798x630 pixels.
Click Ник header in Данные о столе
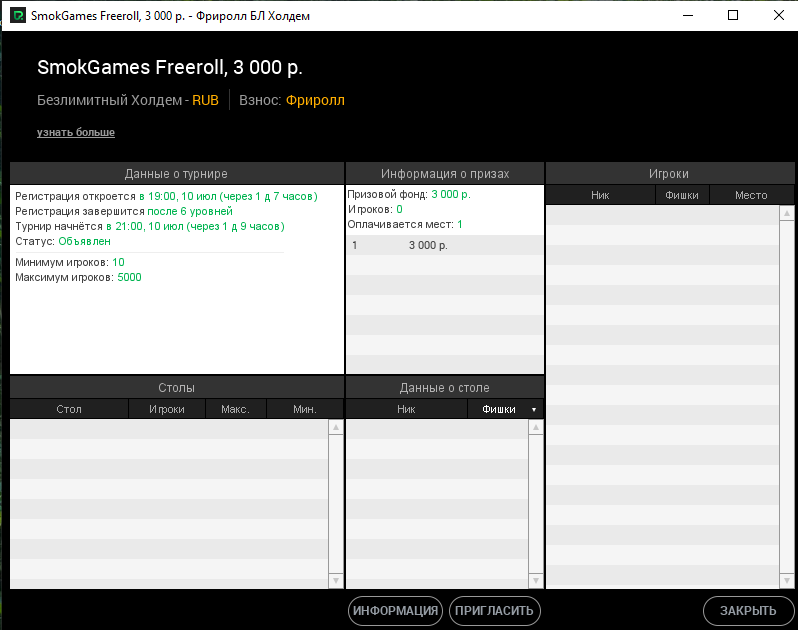click(x=406, y=409)
